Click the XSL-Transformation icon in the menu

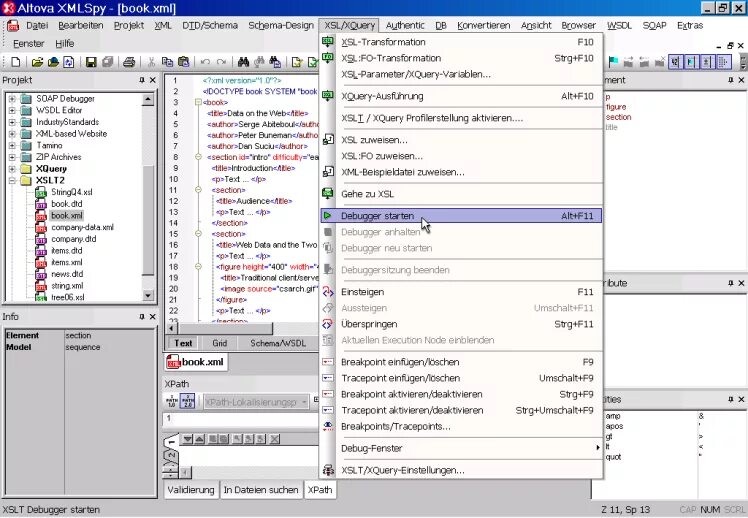tap(328, 42)
